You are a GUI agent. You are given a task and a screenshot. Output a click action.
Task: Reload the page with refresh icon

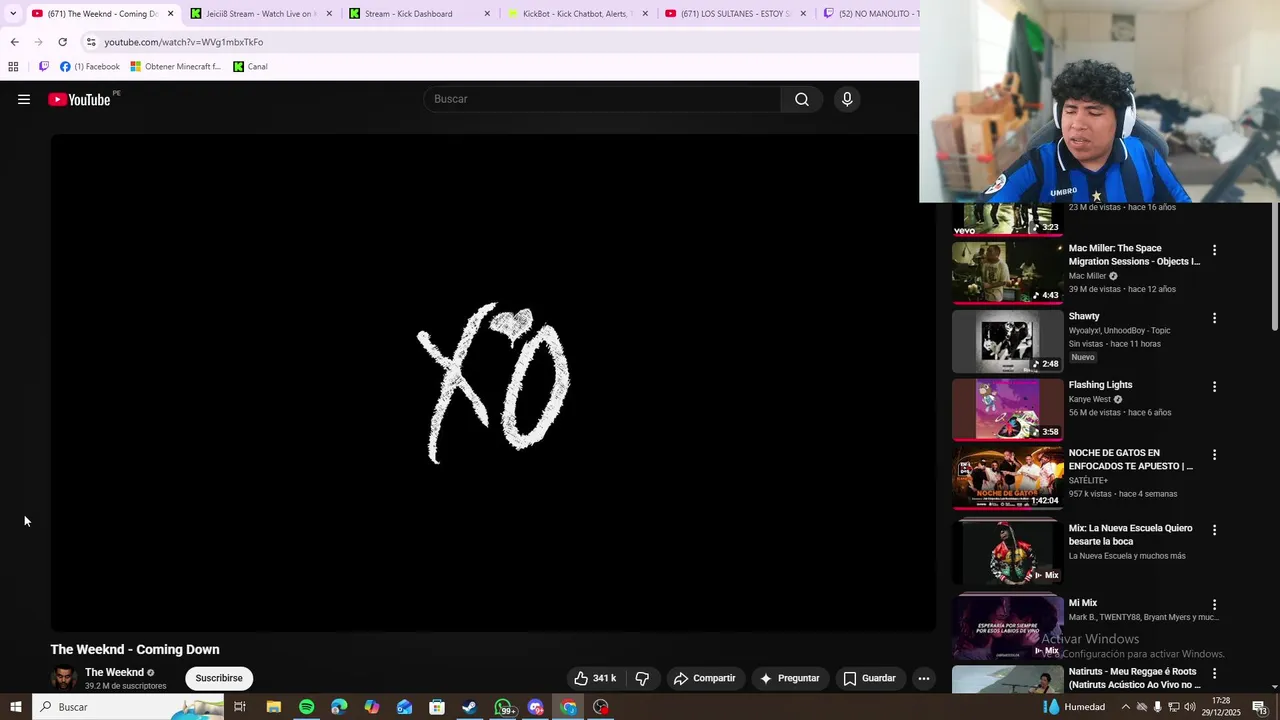pyautogui.click(x=62, y=42)
